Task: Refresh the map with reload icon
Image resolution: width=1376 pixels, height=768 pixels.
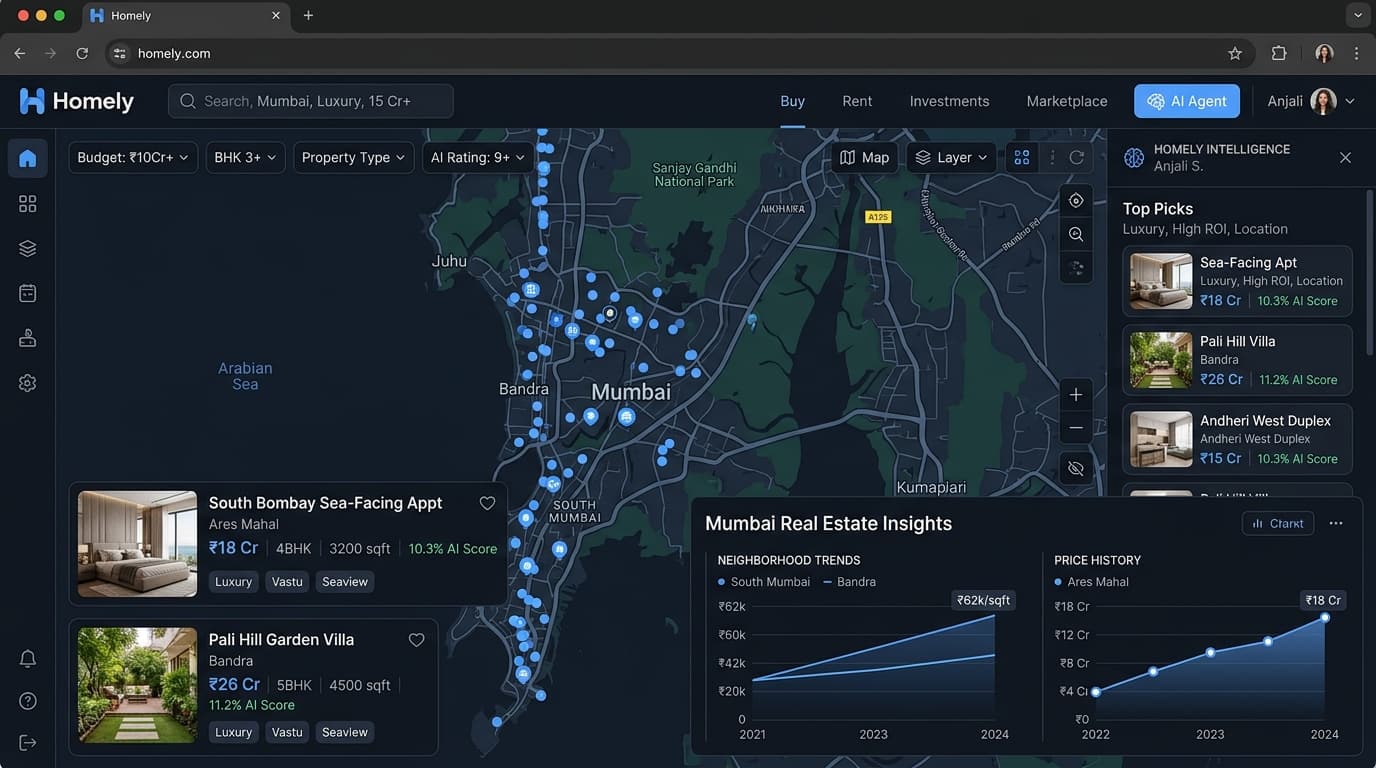Action: click(x=1077, y=158)
